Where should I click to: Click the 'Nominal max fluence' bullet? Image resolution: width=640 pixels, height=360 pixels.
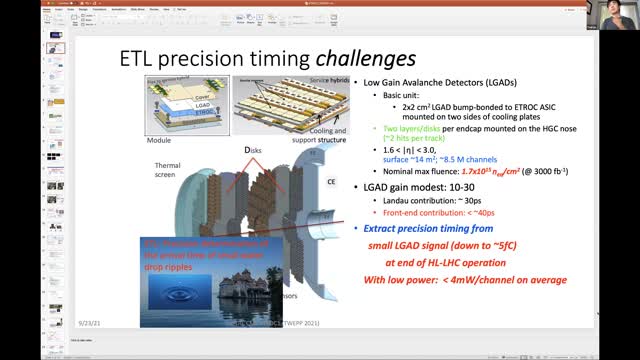coord(476,171)
